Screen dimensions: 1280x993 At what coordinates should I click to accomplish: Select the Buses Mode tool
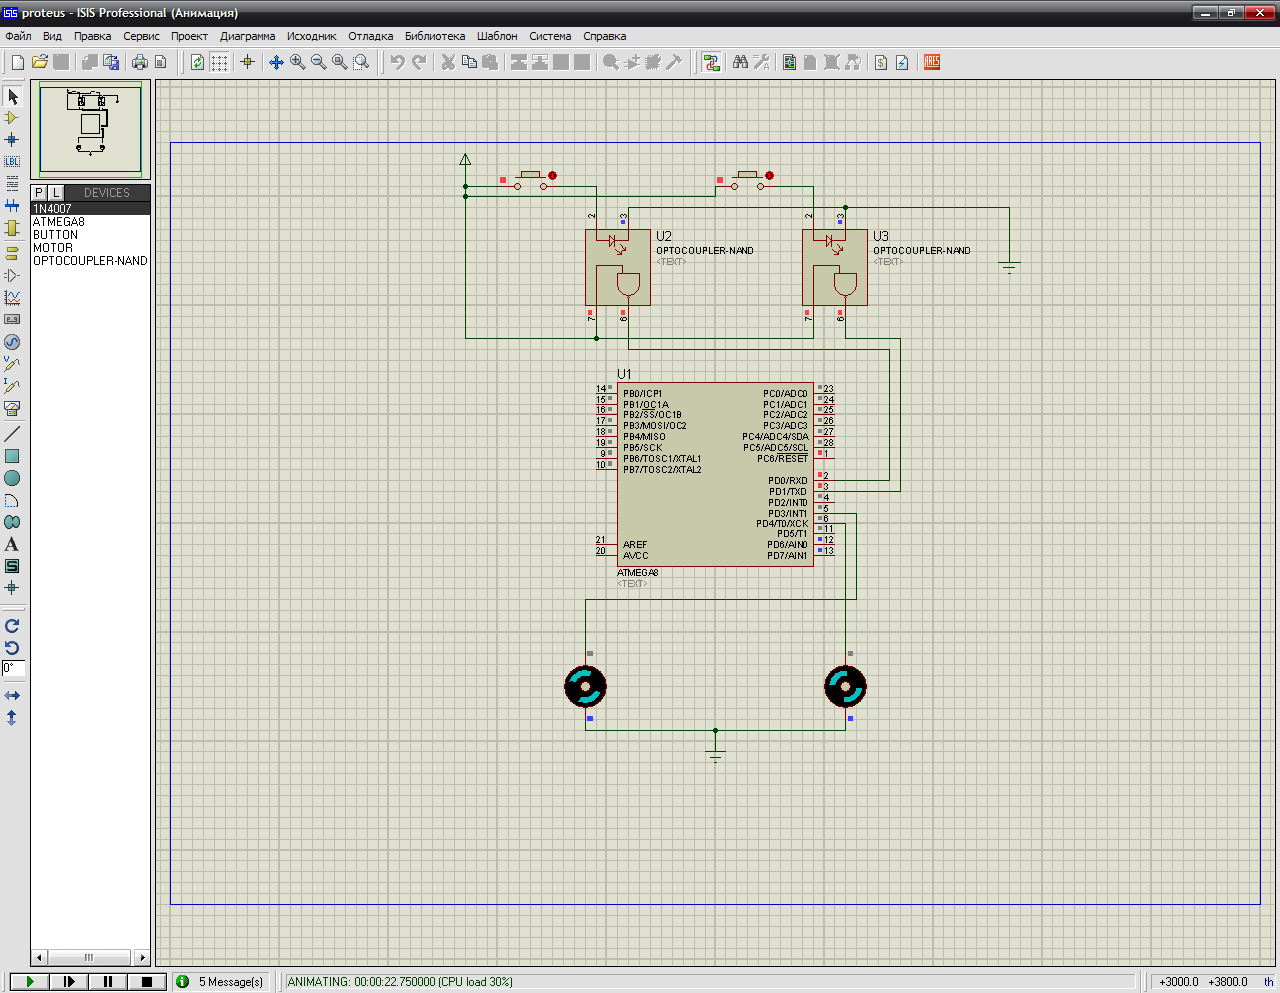pos(12,205)
